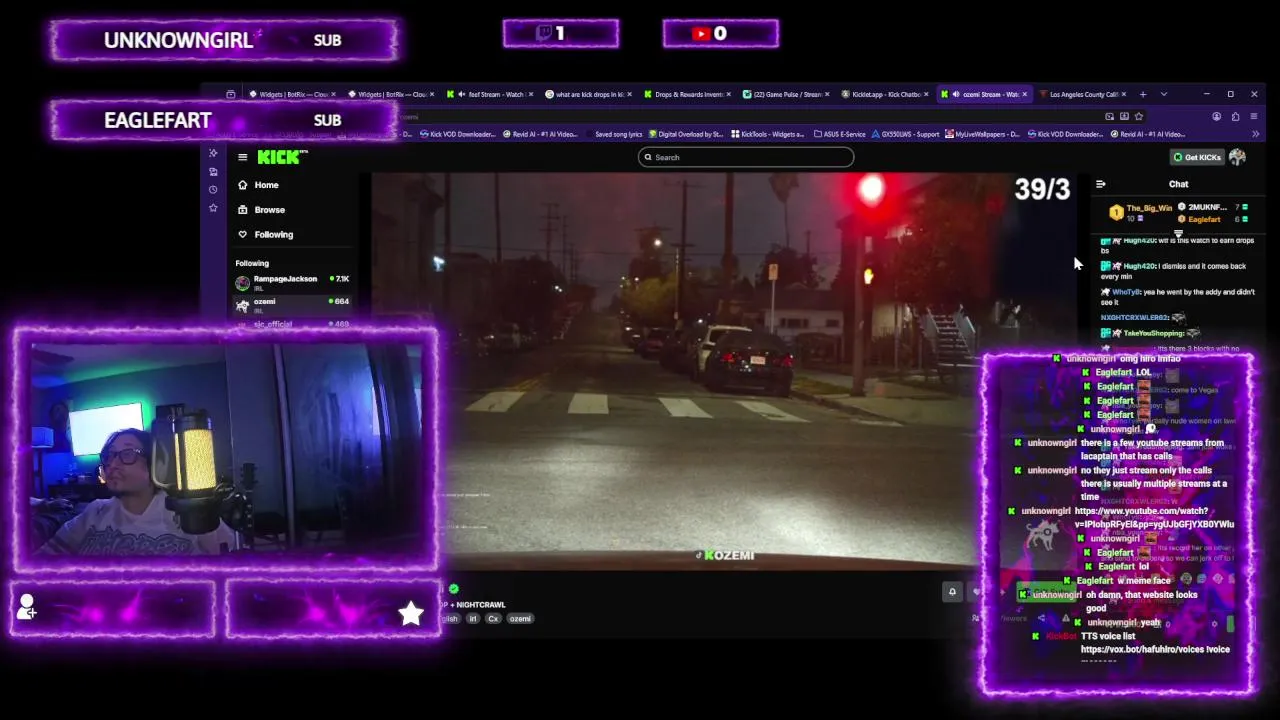
Task: Close the 'ozemi Stream' tab
Action: pos(1024,94)
